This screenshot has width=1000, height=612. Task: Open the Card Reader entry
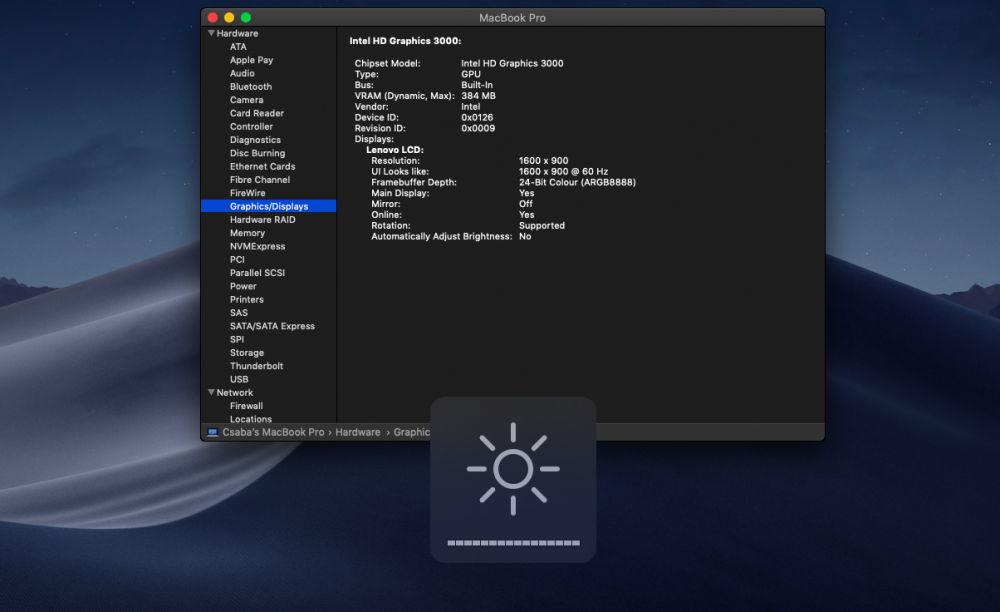[257, 113]
